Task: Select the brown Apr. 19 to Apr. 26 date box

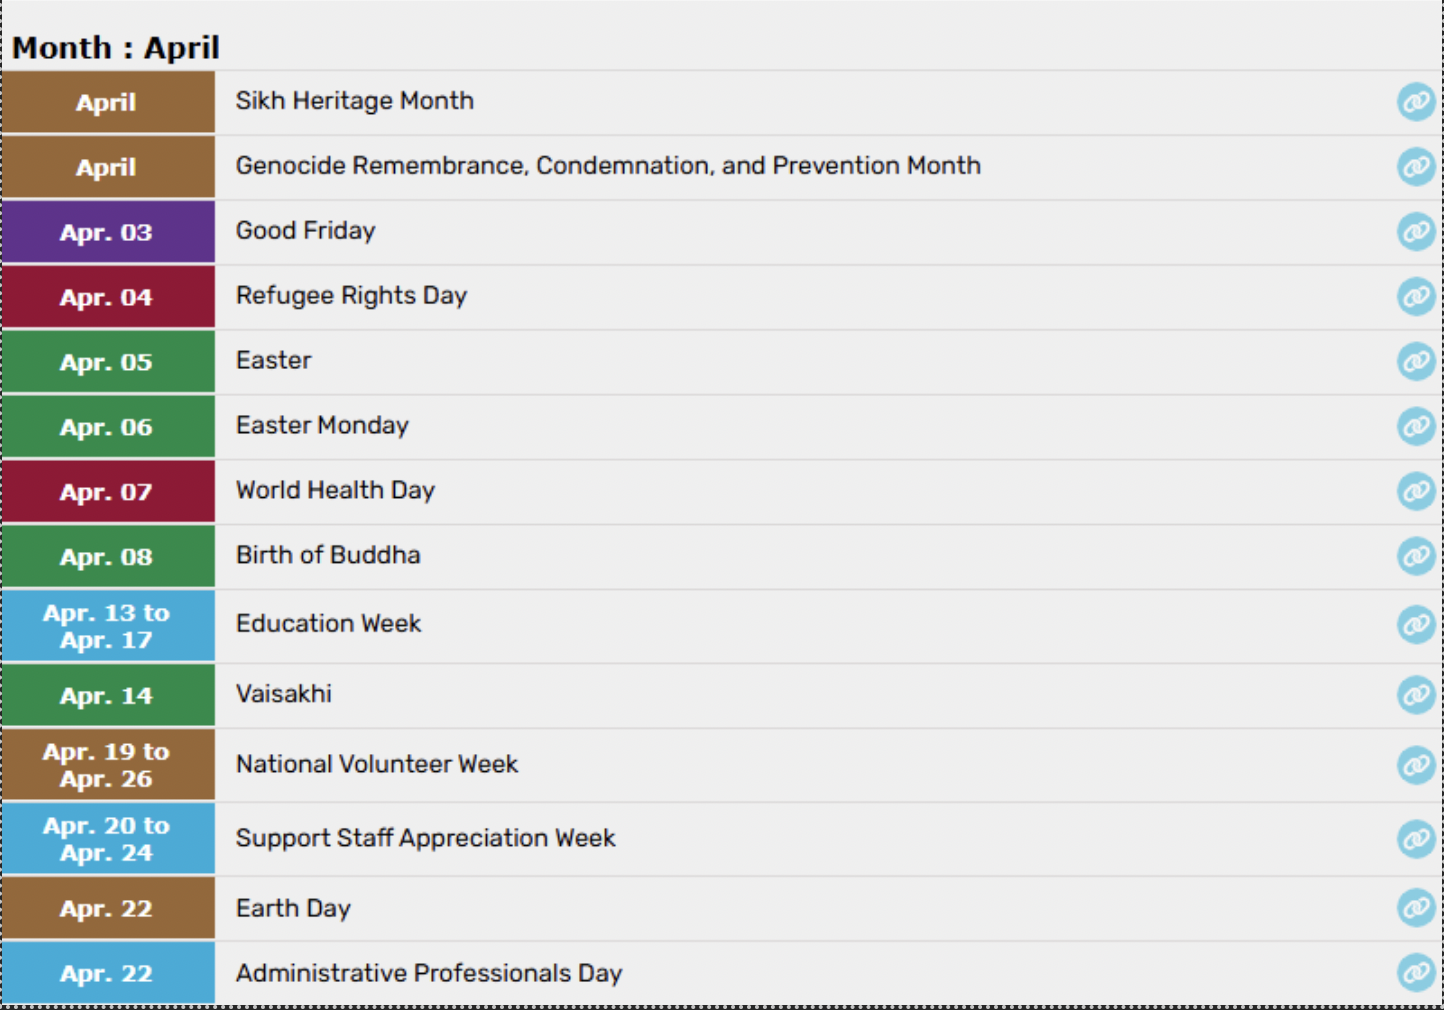Action: (x=107, y=765)
